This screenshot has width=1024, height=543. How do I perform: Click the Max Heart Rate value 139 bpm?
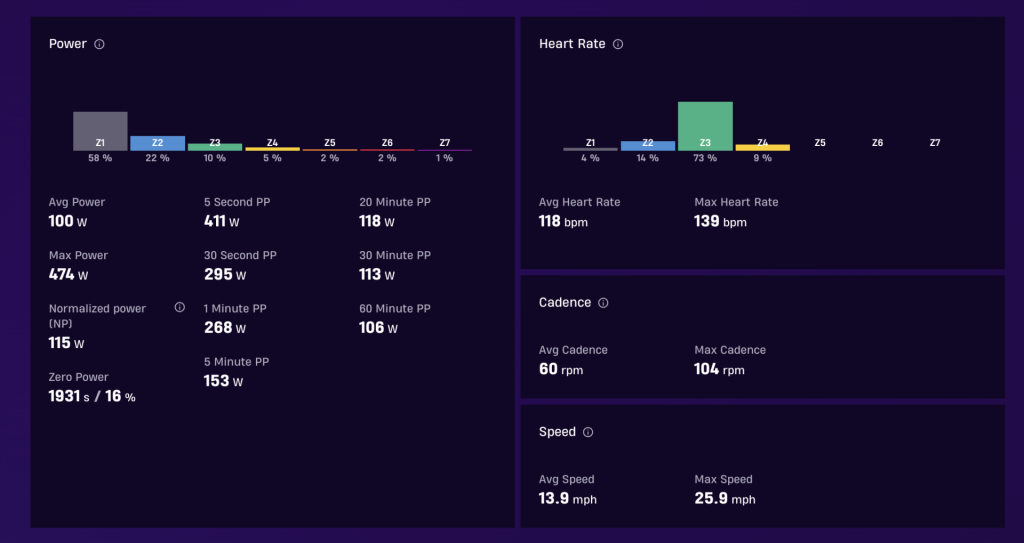720,222
